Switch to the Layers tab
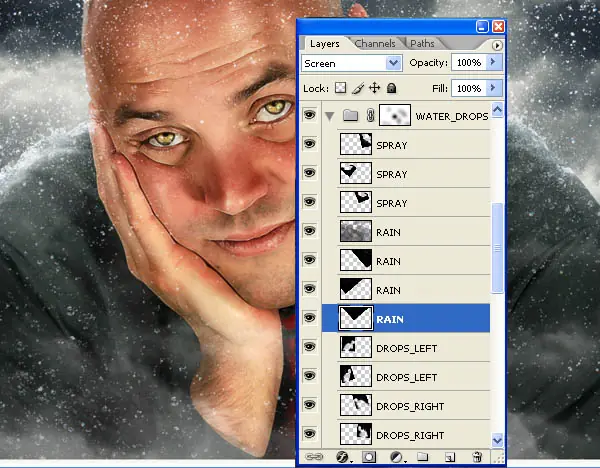This screenshot has width=600, height=468. [324, 44]
